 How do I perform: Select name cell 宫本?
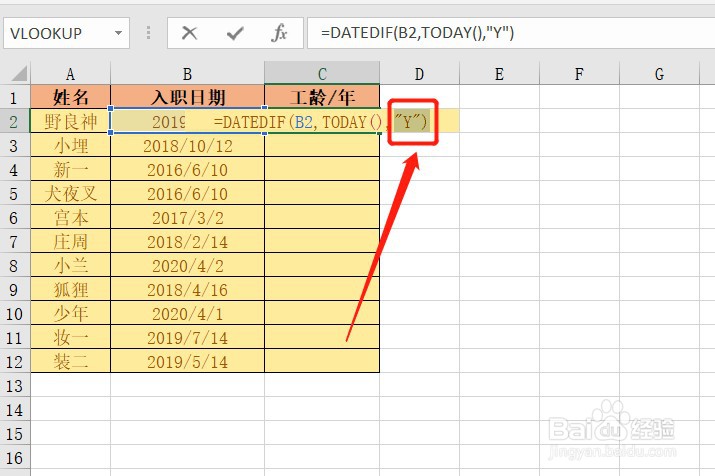pos(70,217)
